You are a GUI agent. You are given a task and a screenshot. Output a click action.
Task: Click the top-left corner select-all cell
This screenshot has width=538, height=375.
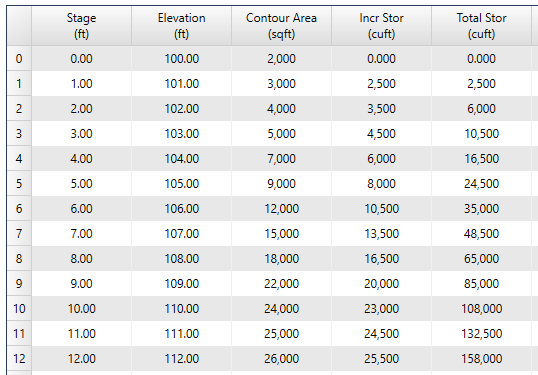pos(19,26)
